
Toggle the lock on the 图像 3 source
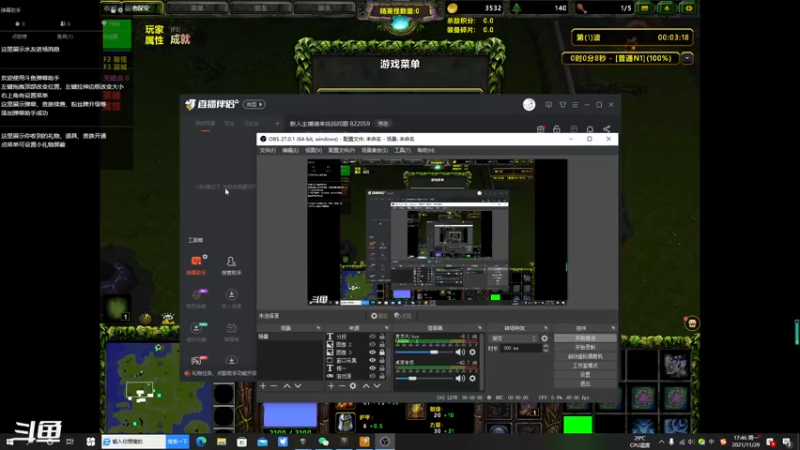[x=382, y=352]
